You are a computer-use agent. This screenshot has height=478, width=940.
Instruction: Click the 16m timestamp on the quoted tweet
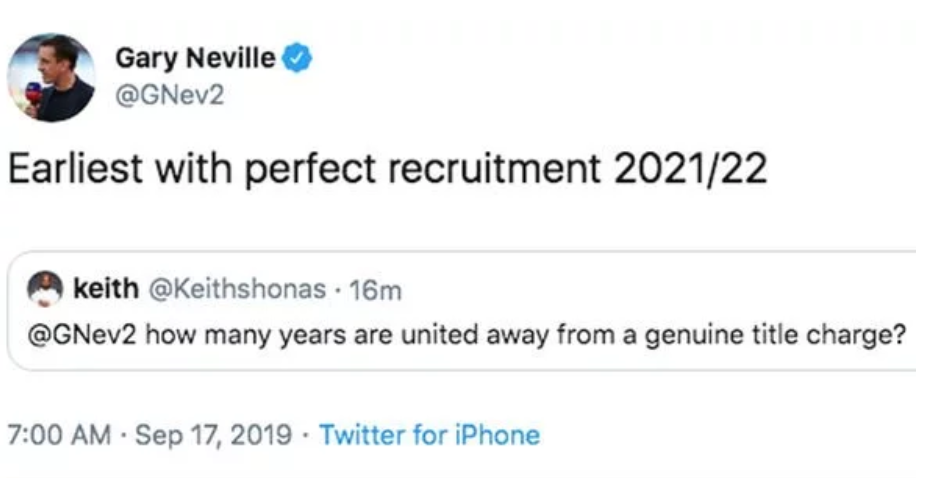[x=377, y=290]
